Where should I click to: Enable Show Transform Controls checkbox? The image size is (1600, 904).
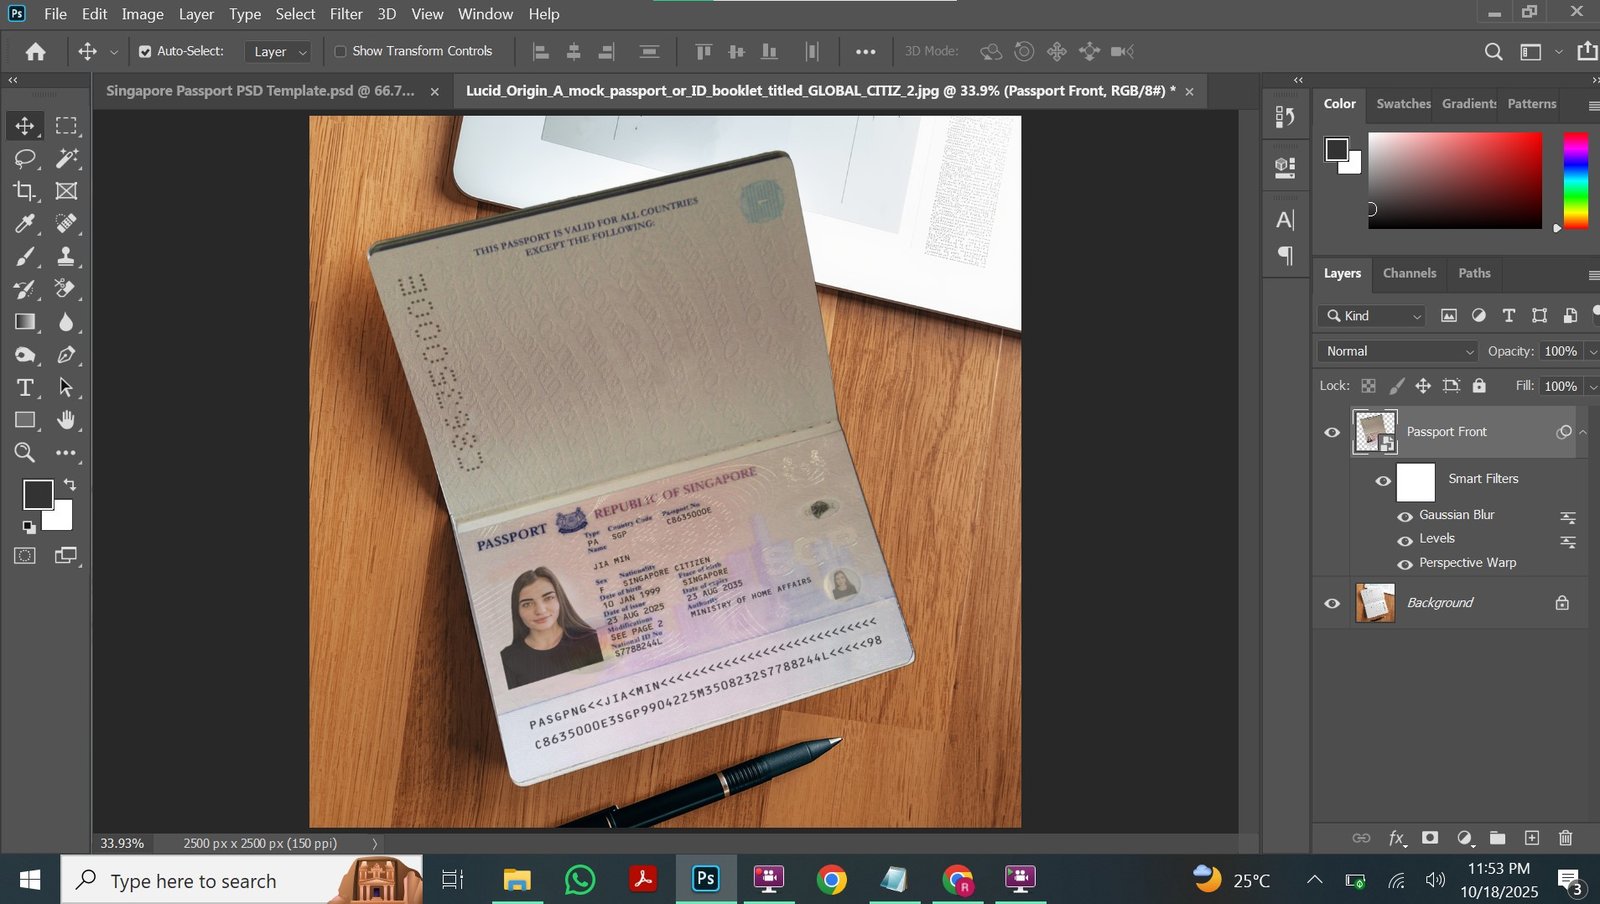pos(340,51)
